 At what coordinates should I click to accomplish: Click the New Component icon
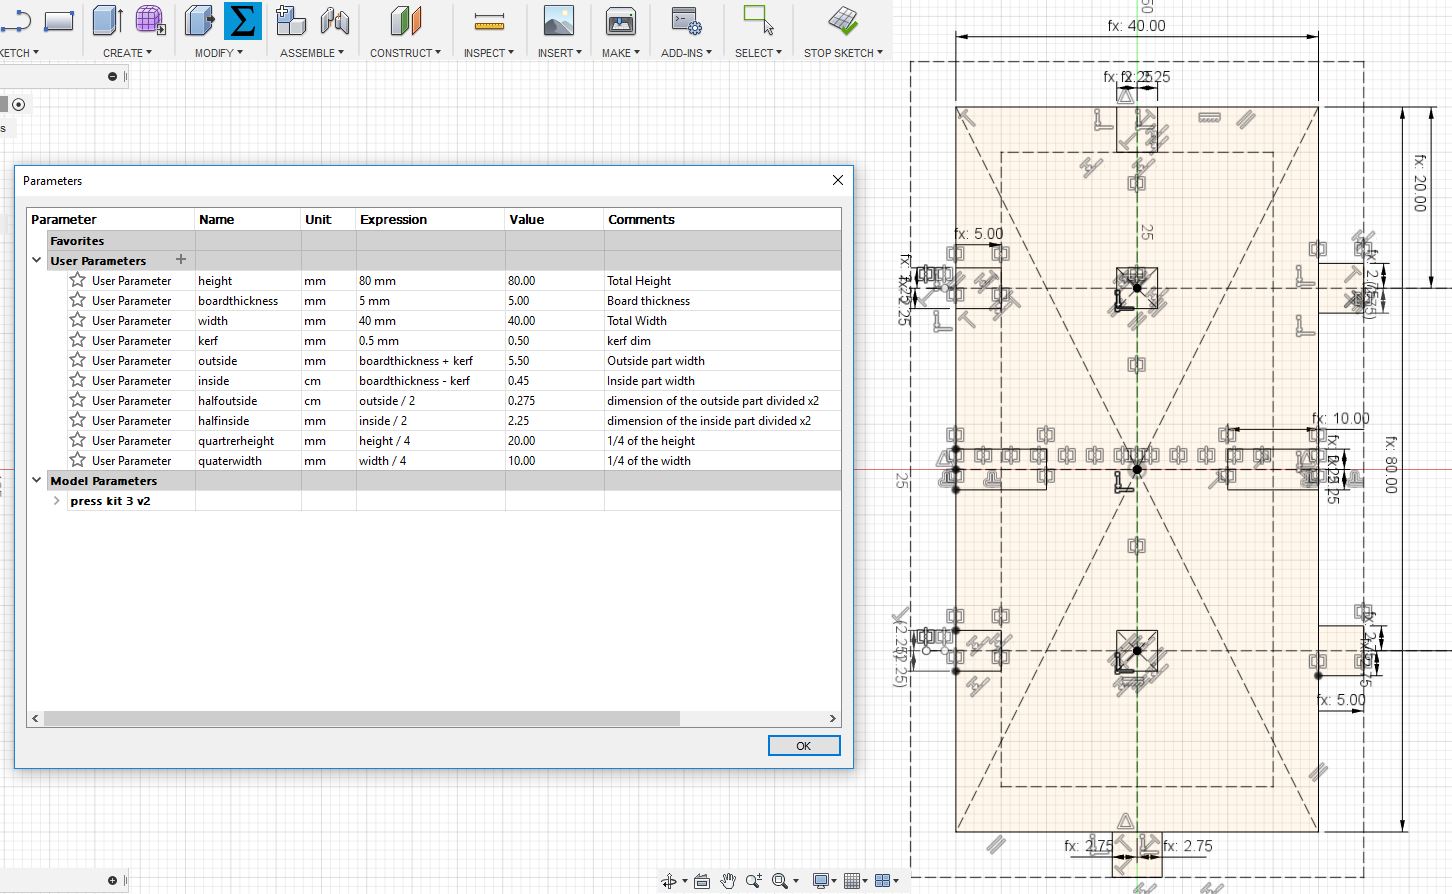pos(291,20)
